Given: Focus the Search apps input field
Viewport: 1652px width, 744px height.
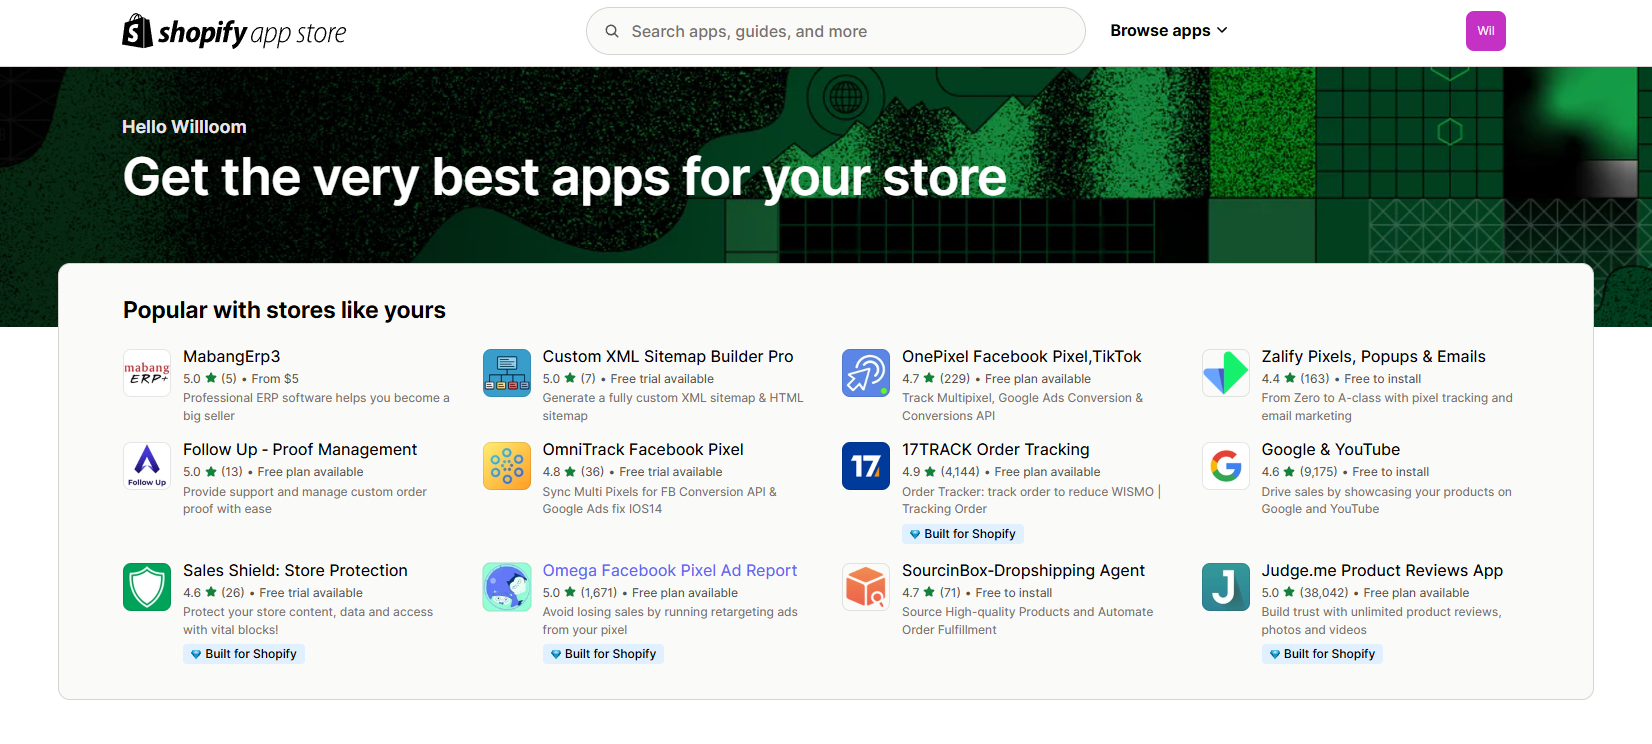Looking at the screenshot, I should click(836, 31).
